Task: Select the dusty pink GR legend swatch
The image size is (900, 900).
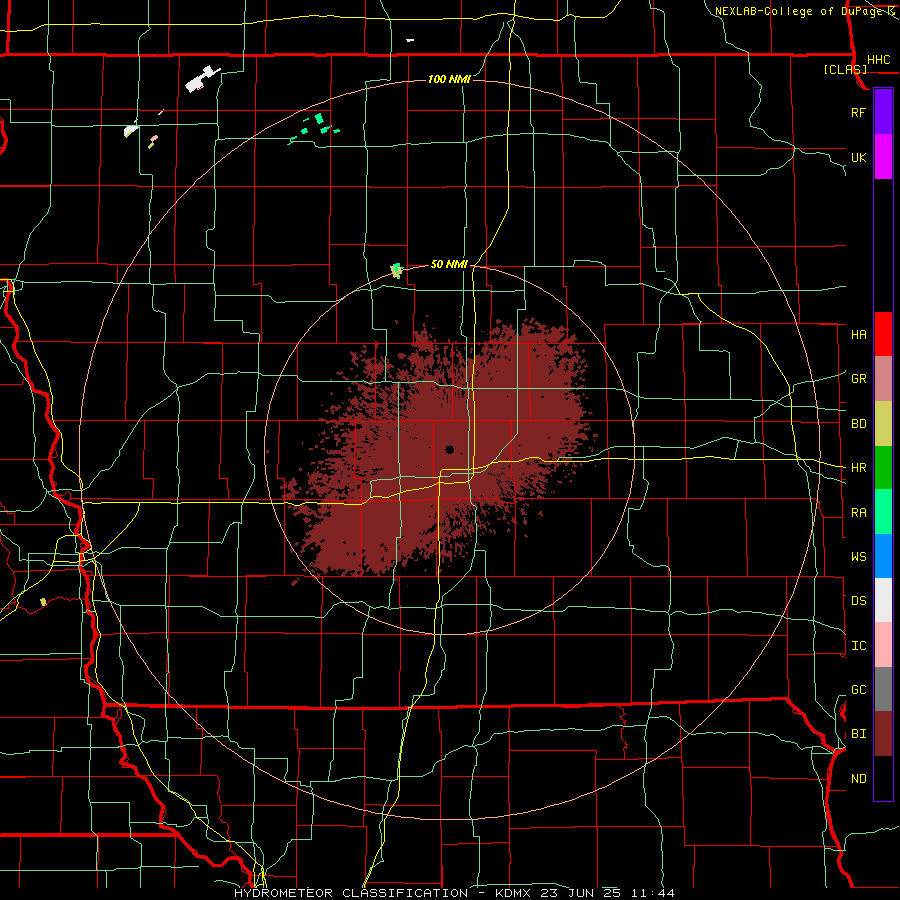Action: (x=883, y=379)
